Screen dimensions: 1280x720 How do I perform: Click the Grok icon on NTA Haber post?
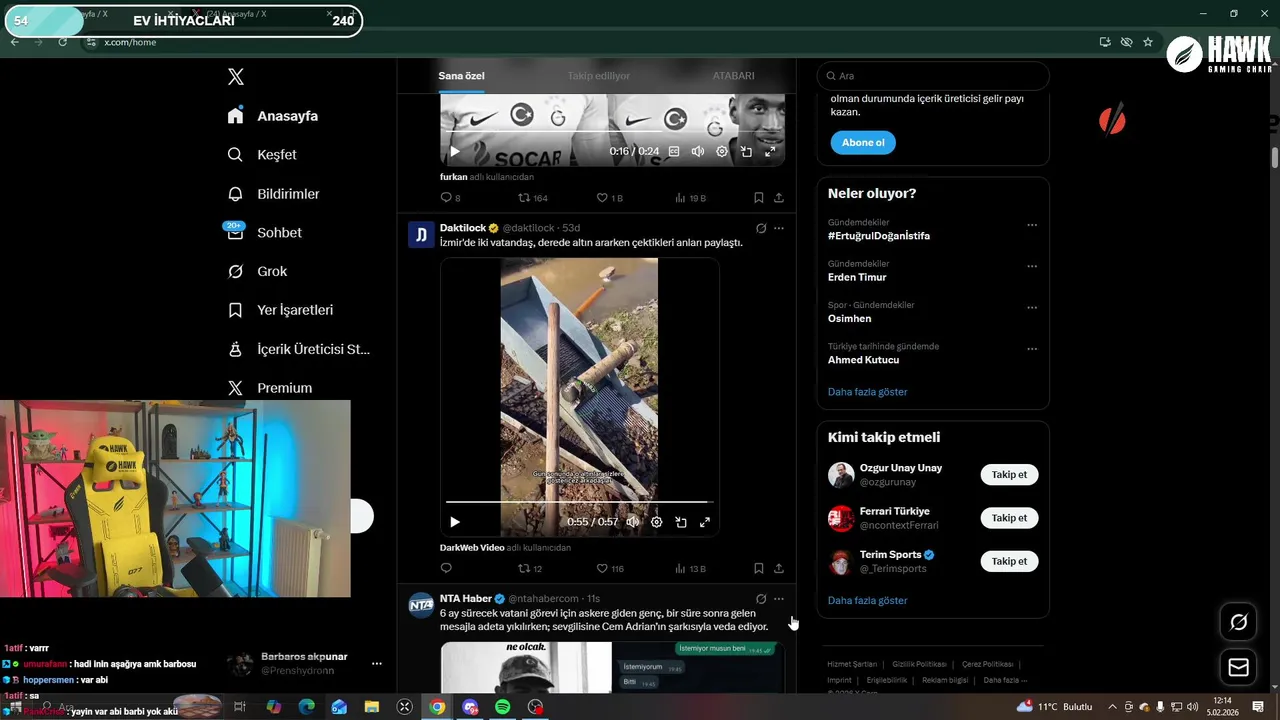click(x=761, y=599)
